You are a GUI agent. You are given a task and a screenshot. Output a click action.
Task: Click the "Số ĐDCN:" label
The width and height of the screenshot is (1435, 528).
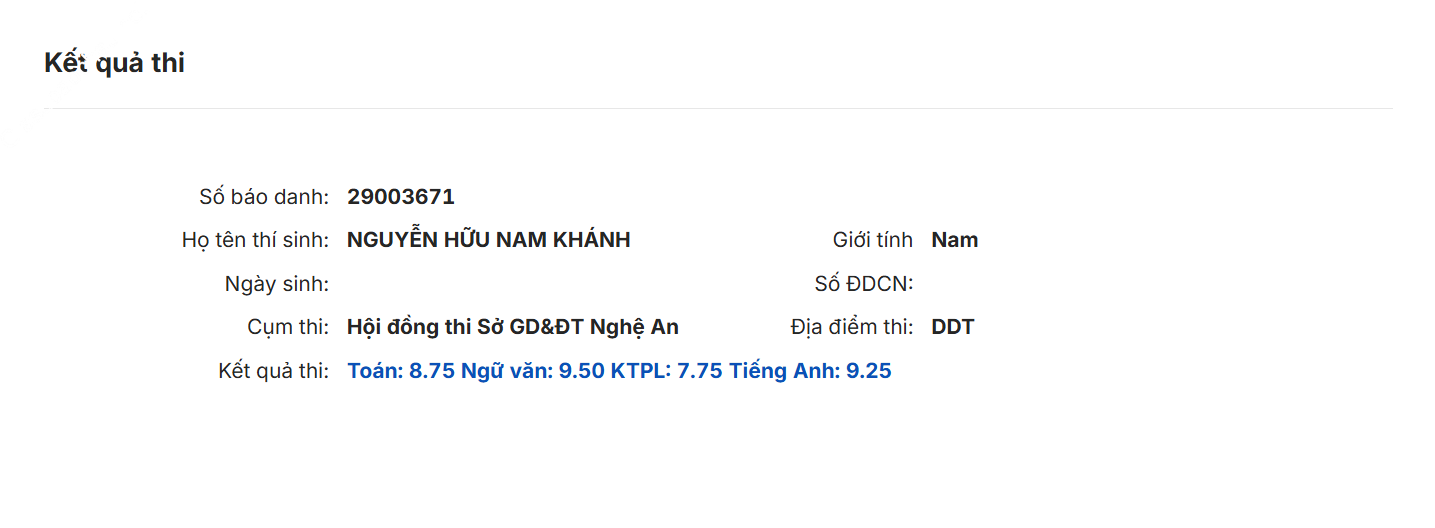pos(864,284)
